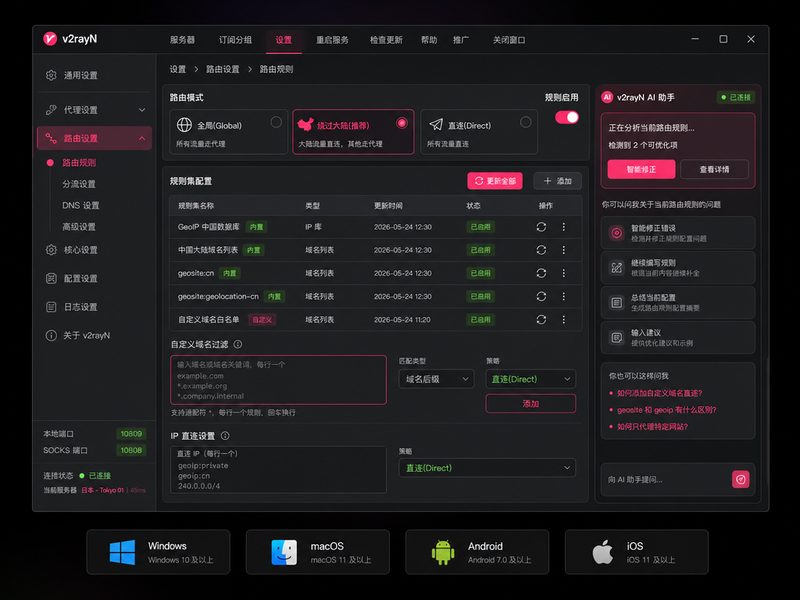Viewport: 800px width, 600px height.
Task: Select the 全局(Global) routing mode
Action: tap(229, 132)
